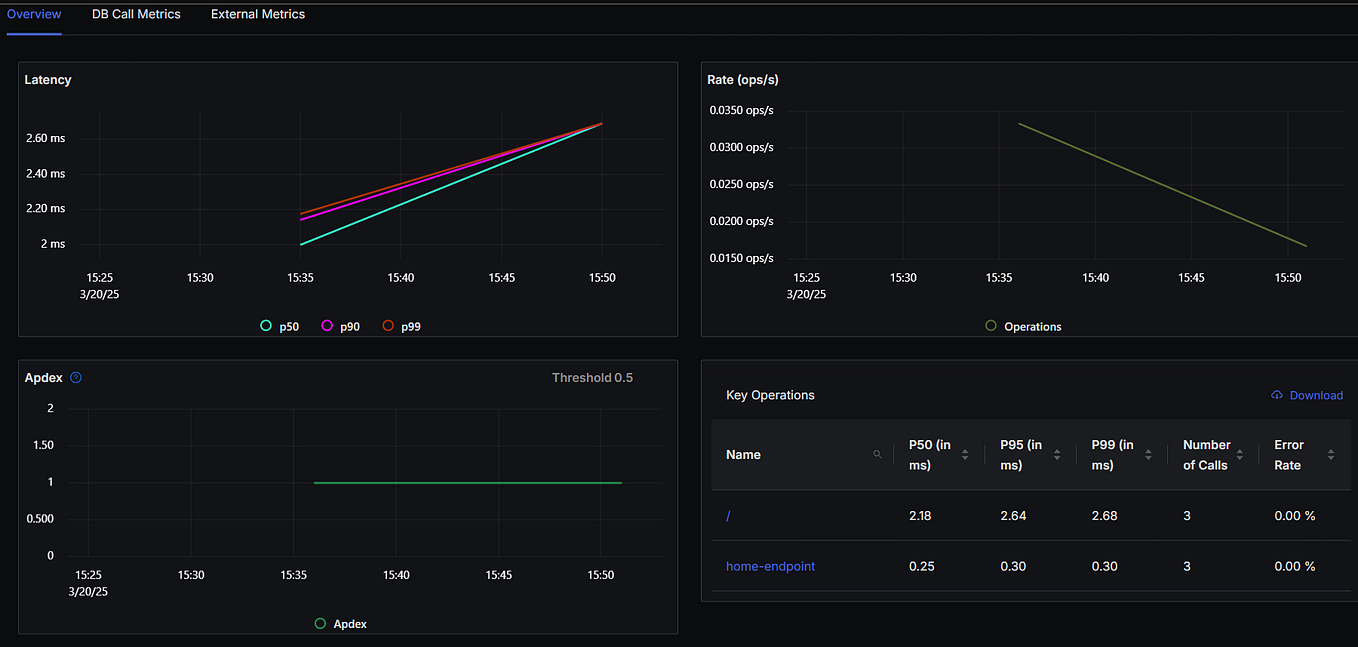
Task: Toggle the p90 latency legend circle
Action: coord(327,326)
